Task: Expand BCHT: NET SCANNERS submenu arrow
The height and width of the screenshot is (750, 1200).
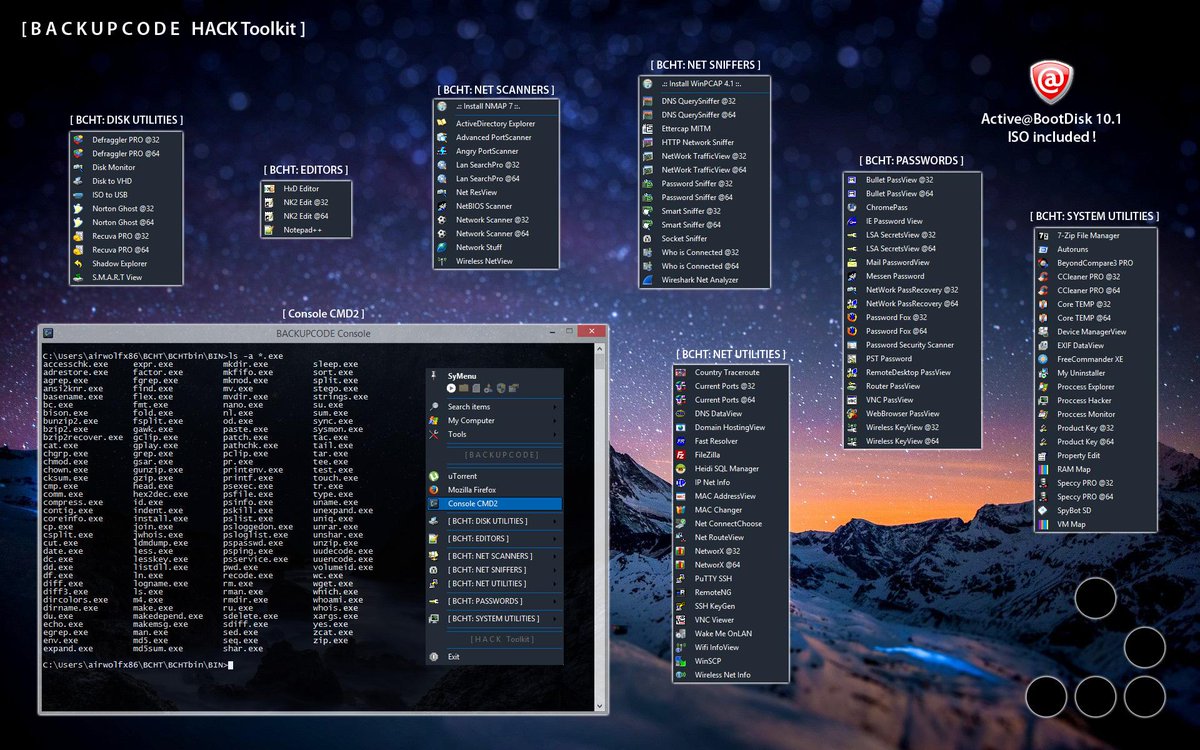Action: [554, 556]
